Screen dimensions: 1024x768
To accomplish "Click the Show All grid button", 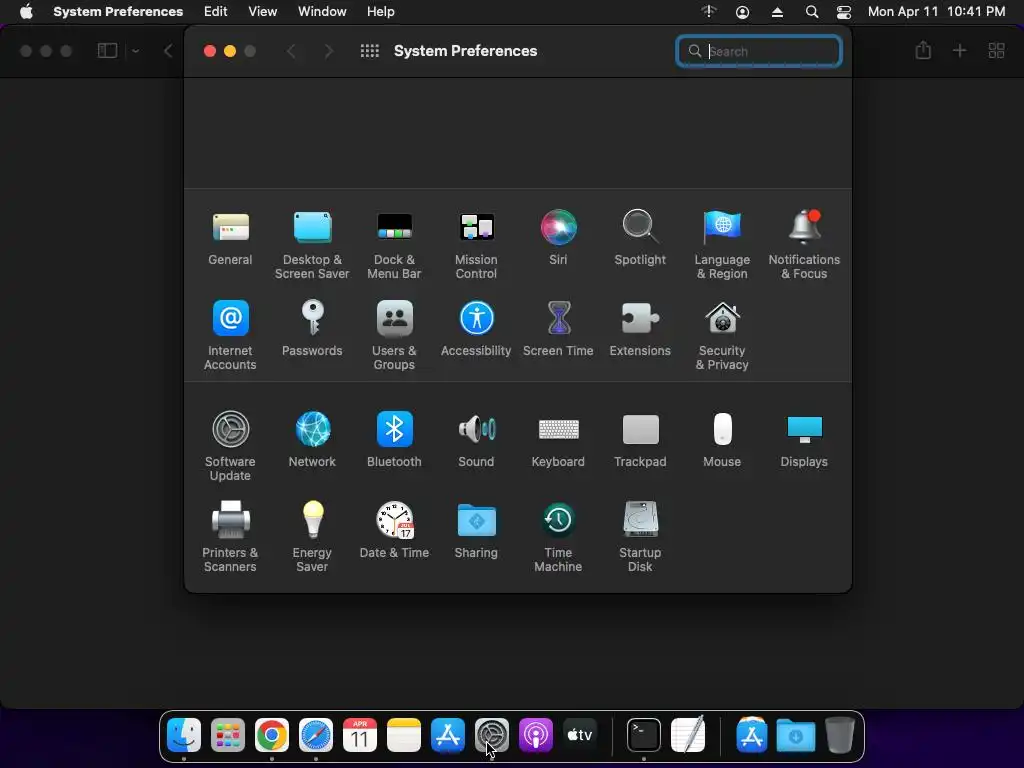I will [x=370, y=51].
